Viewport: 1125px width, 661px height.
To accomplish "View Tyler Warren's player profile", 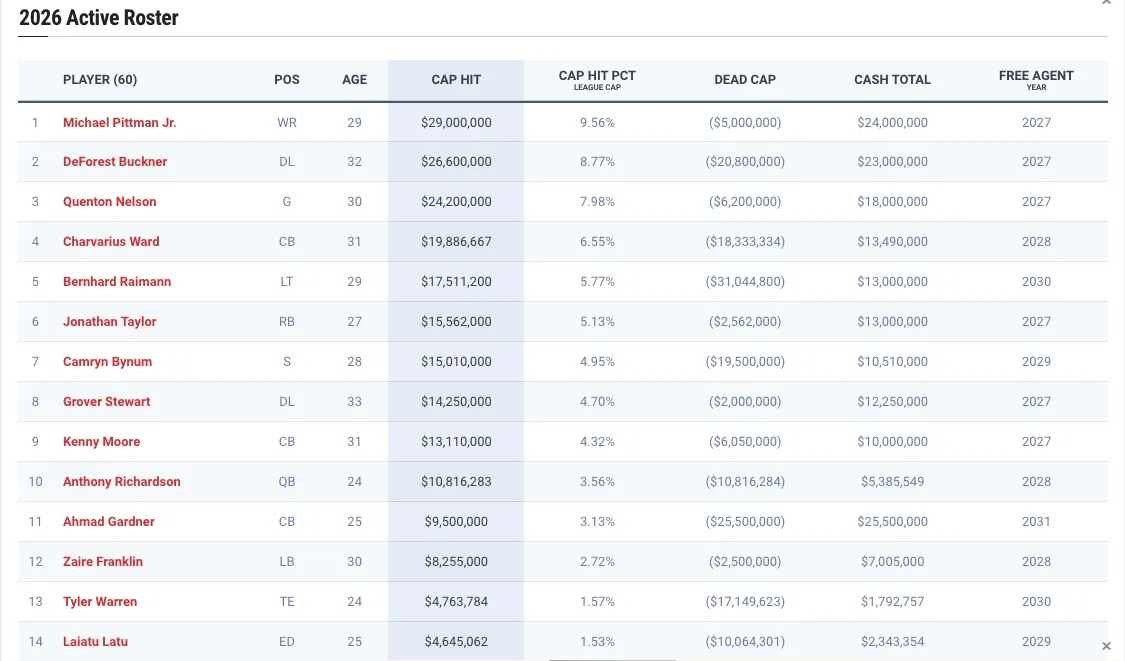I will (100, 602).
